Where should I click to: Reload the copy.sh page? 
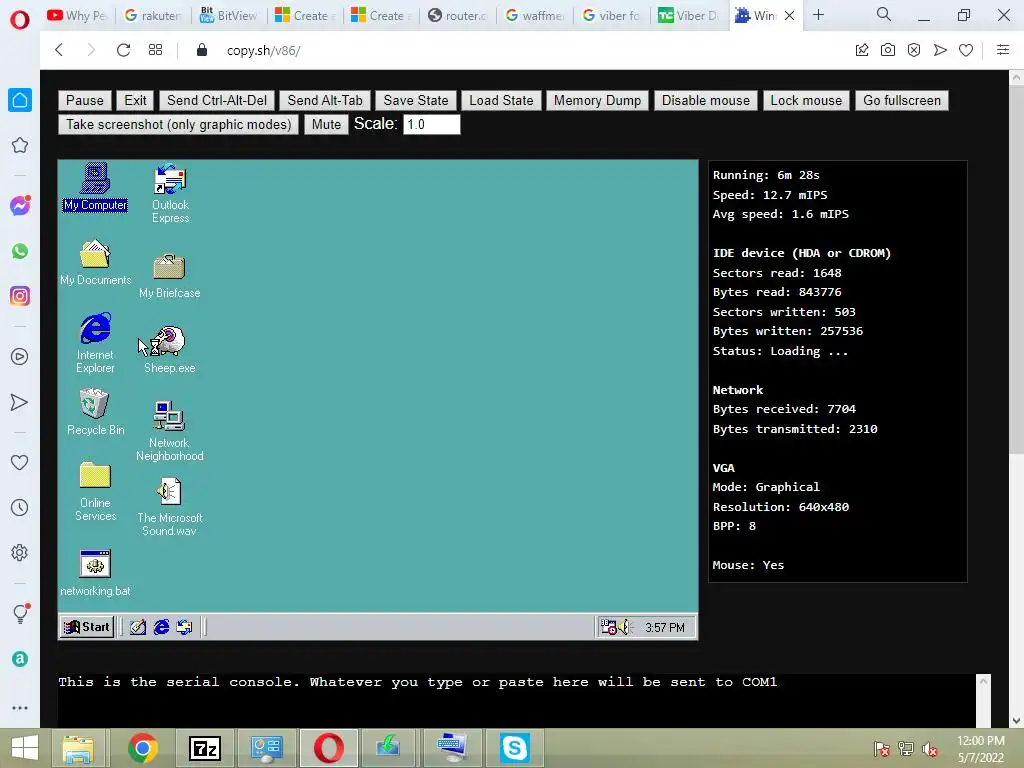pos(123,50)
